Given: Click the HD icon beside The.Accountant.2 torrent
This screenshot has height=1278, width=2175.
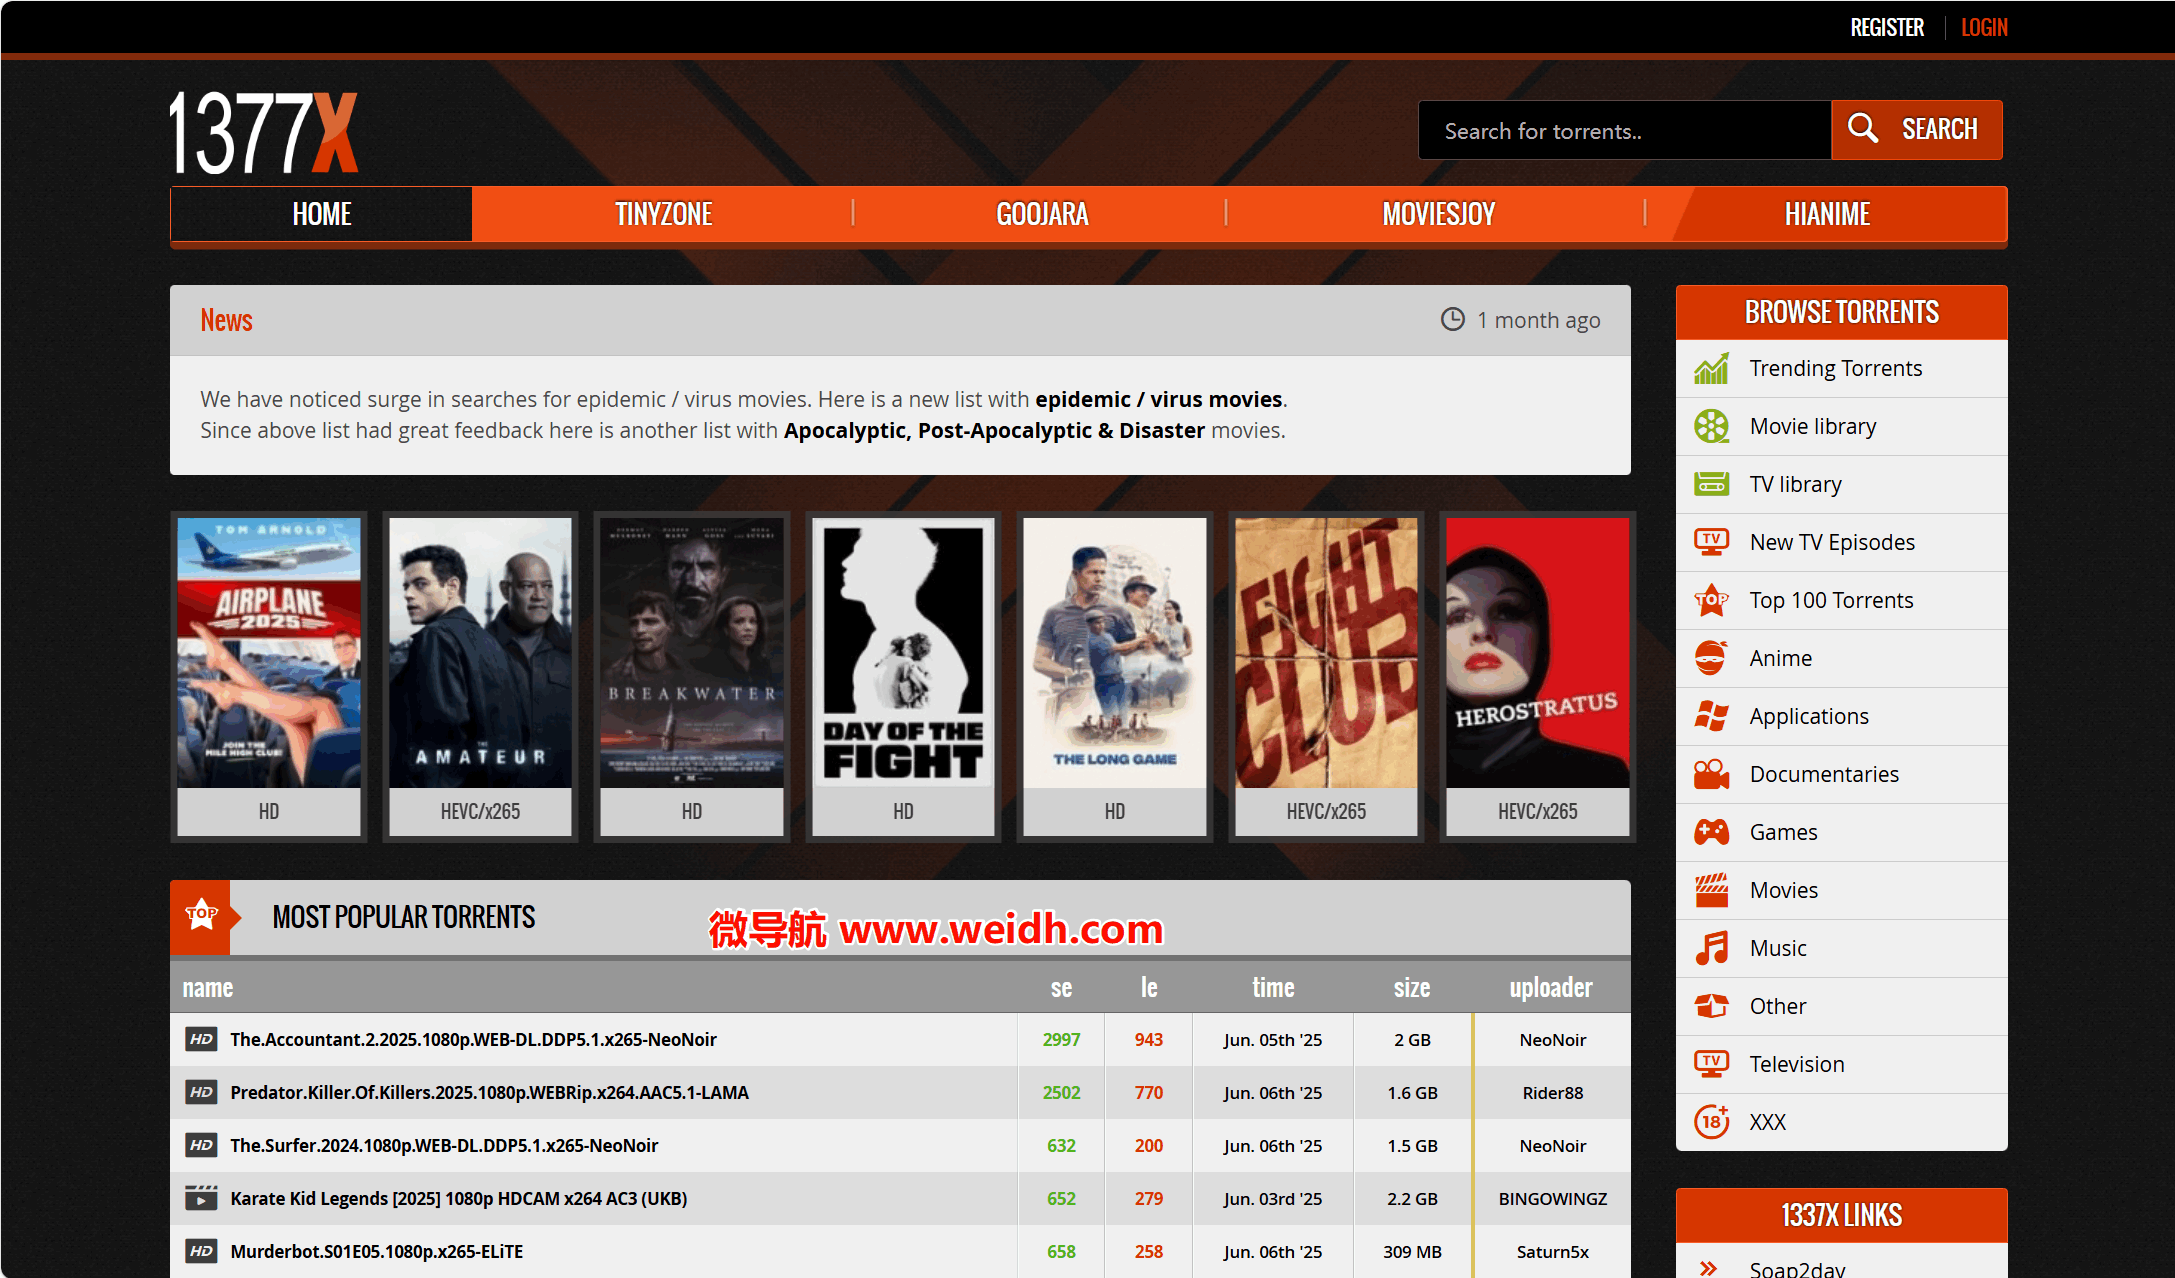Looking at the screenshot, I should tap(201, 1040).
